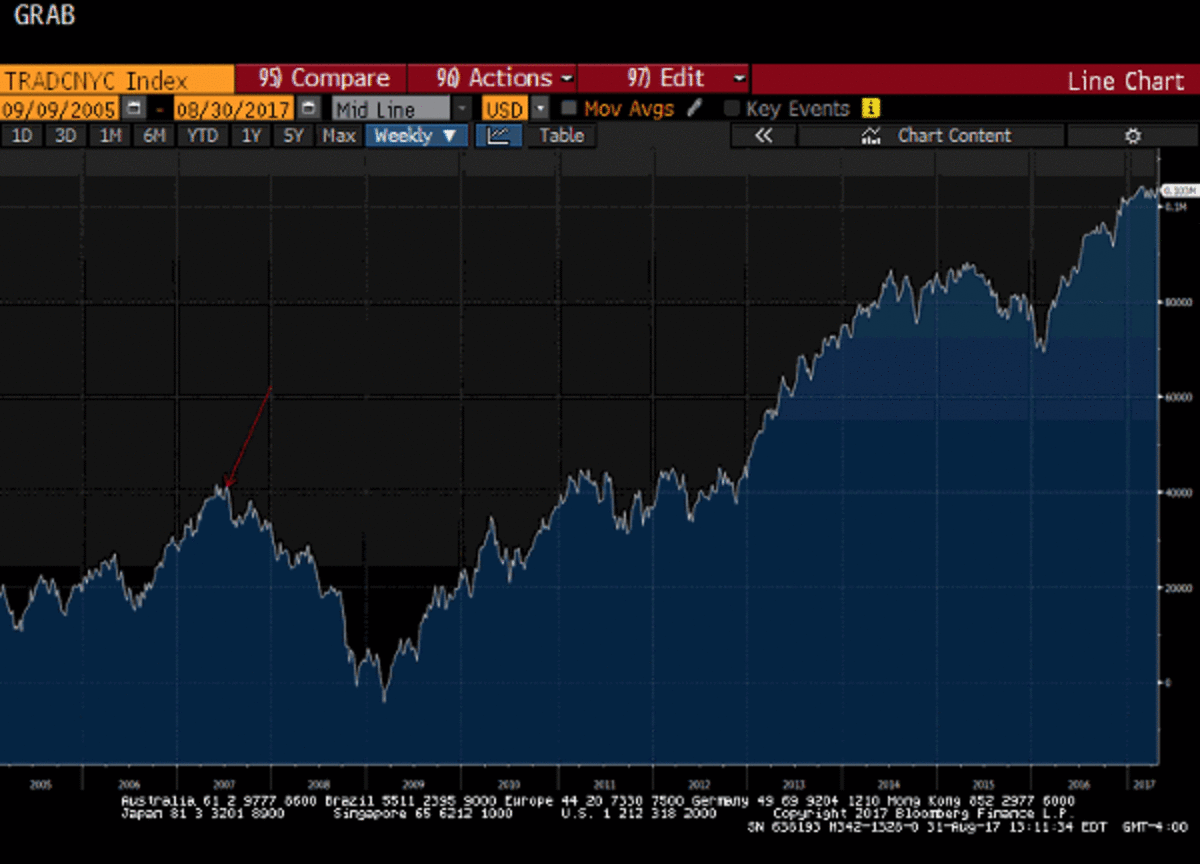The image size is (1200, 864).
Task: Enable the Mov Avgs checkbox
Action: coord(568,108)
